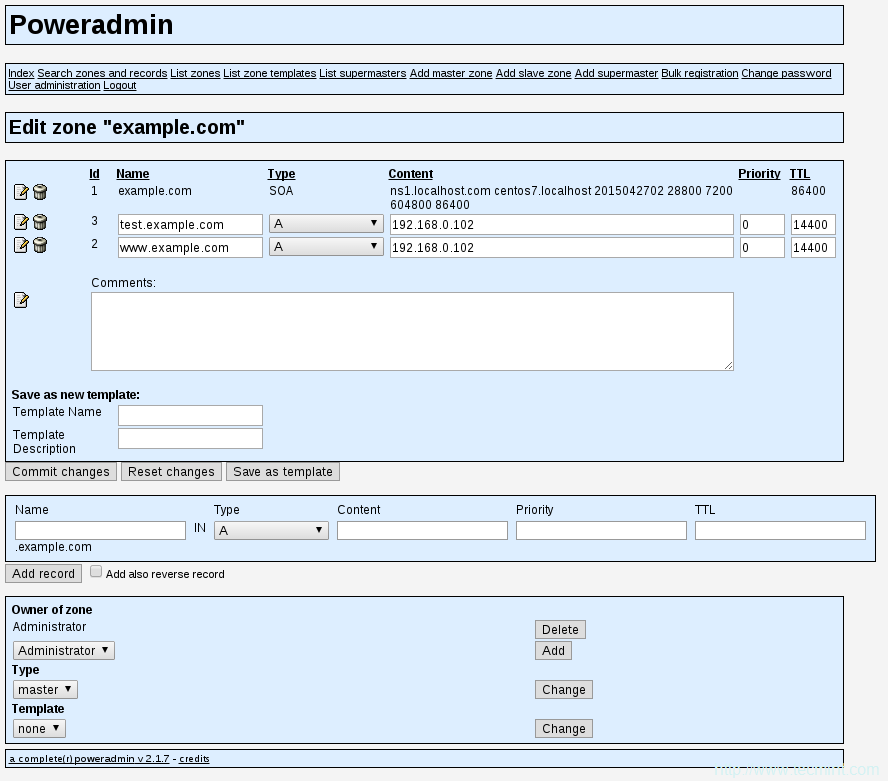
Task: Edit the test.example.com record
Action: pyautogui.click(x=22, y=222)
